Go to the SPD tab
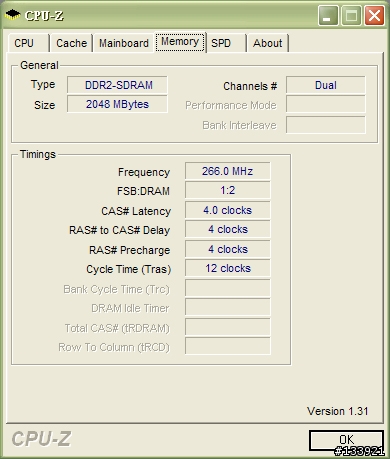Viewport: 390px width, 459px height. point(226,43)
